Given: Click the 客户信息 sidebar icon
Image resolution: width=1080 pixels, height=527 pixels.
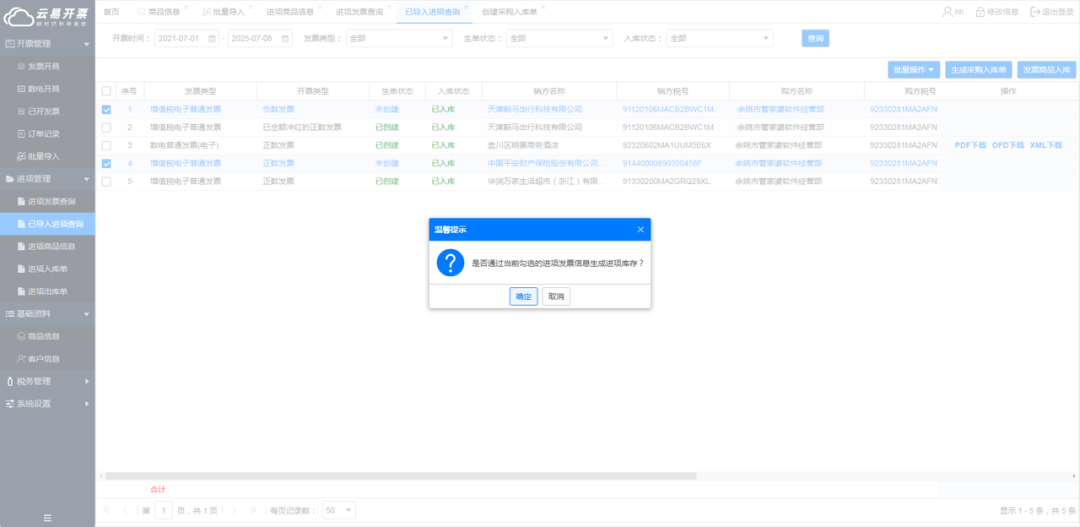Looking at the screenshot, I should point(21,359).
